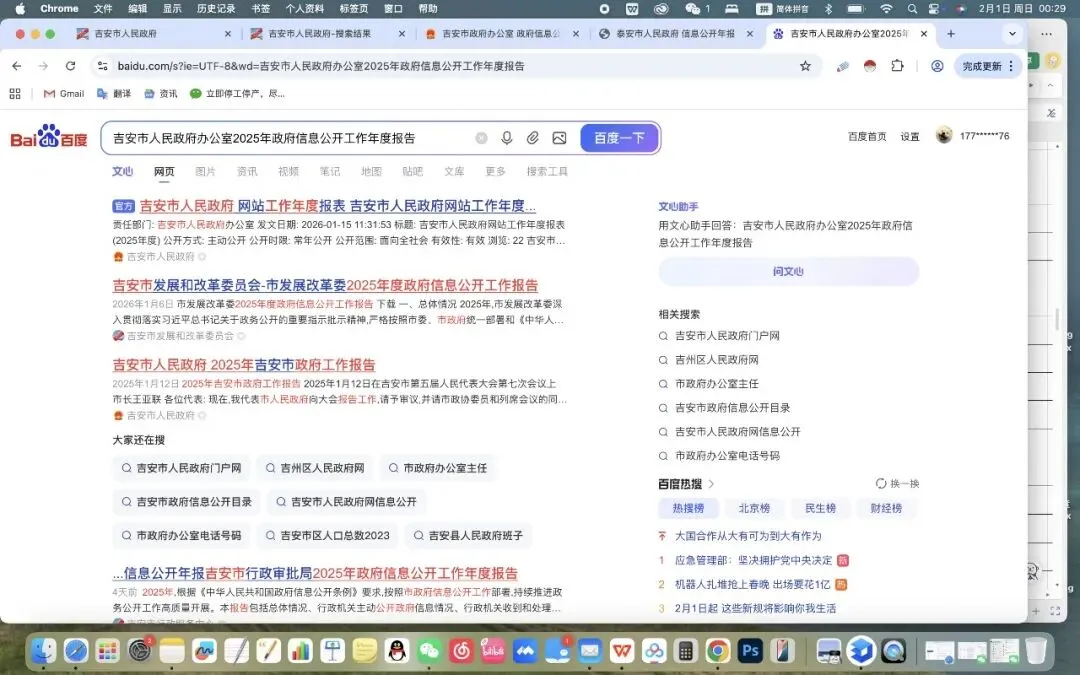This screenshot has height=675, width=1080.
Task: Click the 百度一下 search button
Action: pyautogui.click(x=619, y=138)
